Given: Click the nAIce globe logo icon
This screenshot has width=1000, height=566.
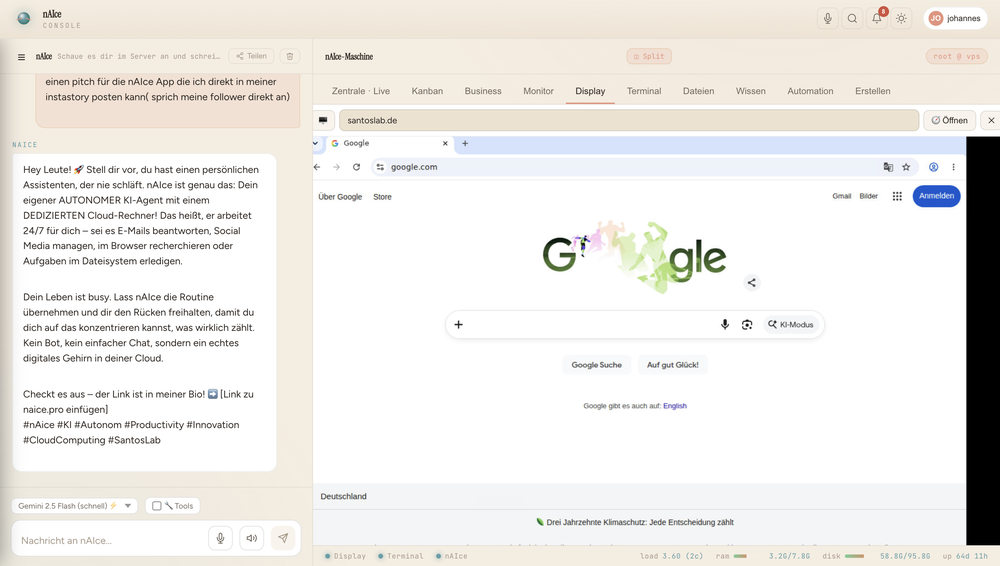Looking at the screenshot, I should pos(24,19).
